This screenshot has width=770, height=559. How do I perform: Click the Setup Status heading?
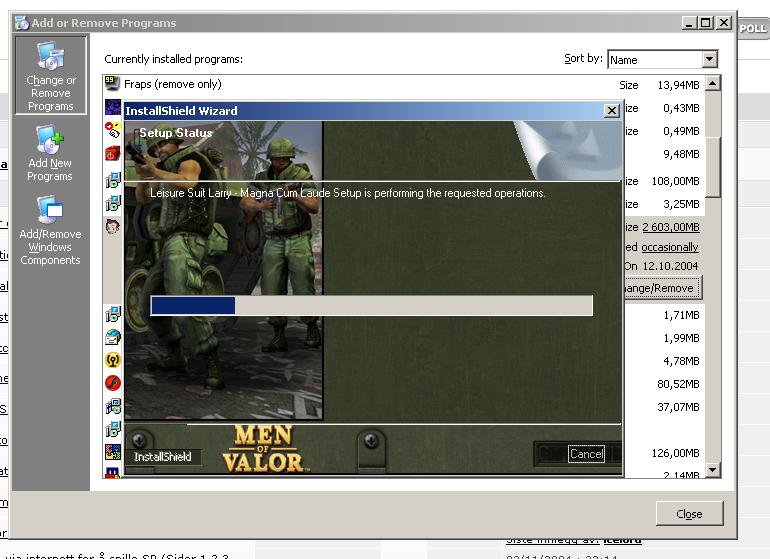[x=176, y=133]
